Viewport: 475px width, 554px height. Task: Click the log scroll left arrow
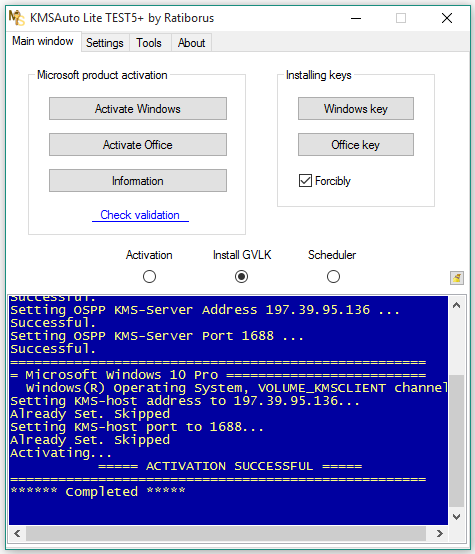(x=17, y=533)
